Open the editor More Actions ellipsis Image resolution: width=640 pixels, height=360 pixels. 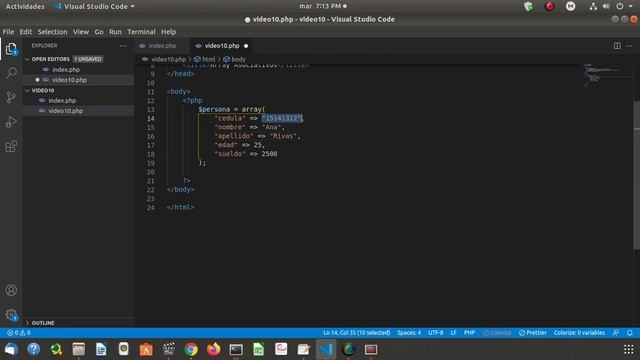pyautogui.click(x=629, y=46)
